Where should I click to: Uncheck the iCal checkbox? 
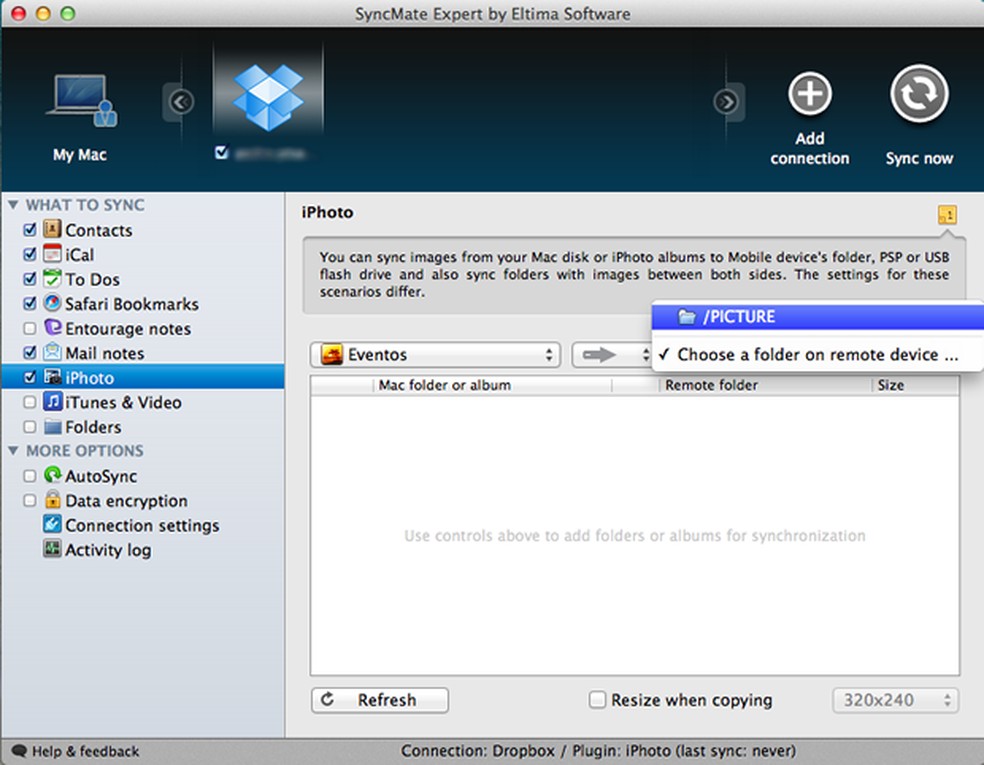[x=29, y=254]
